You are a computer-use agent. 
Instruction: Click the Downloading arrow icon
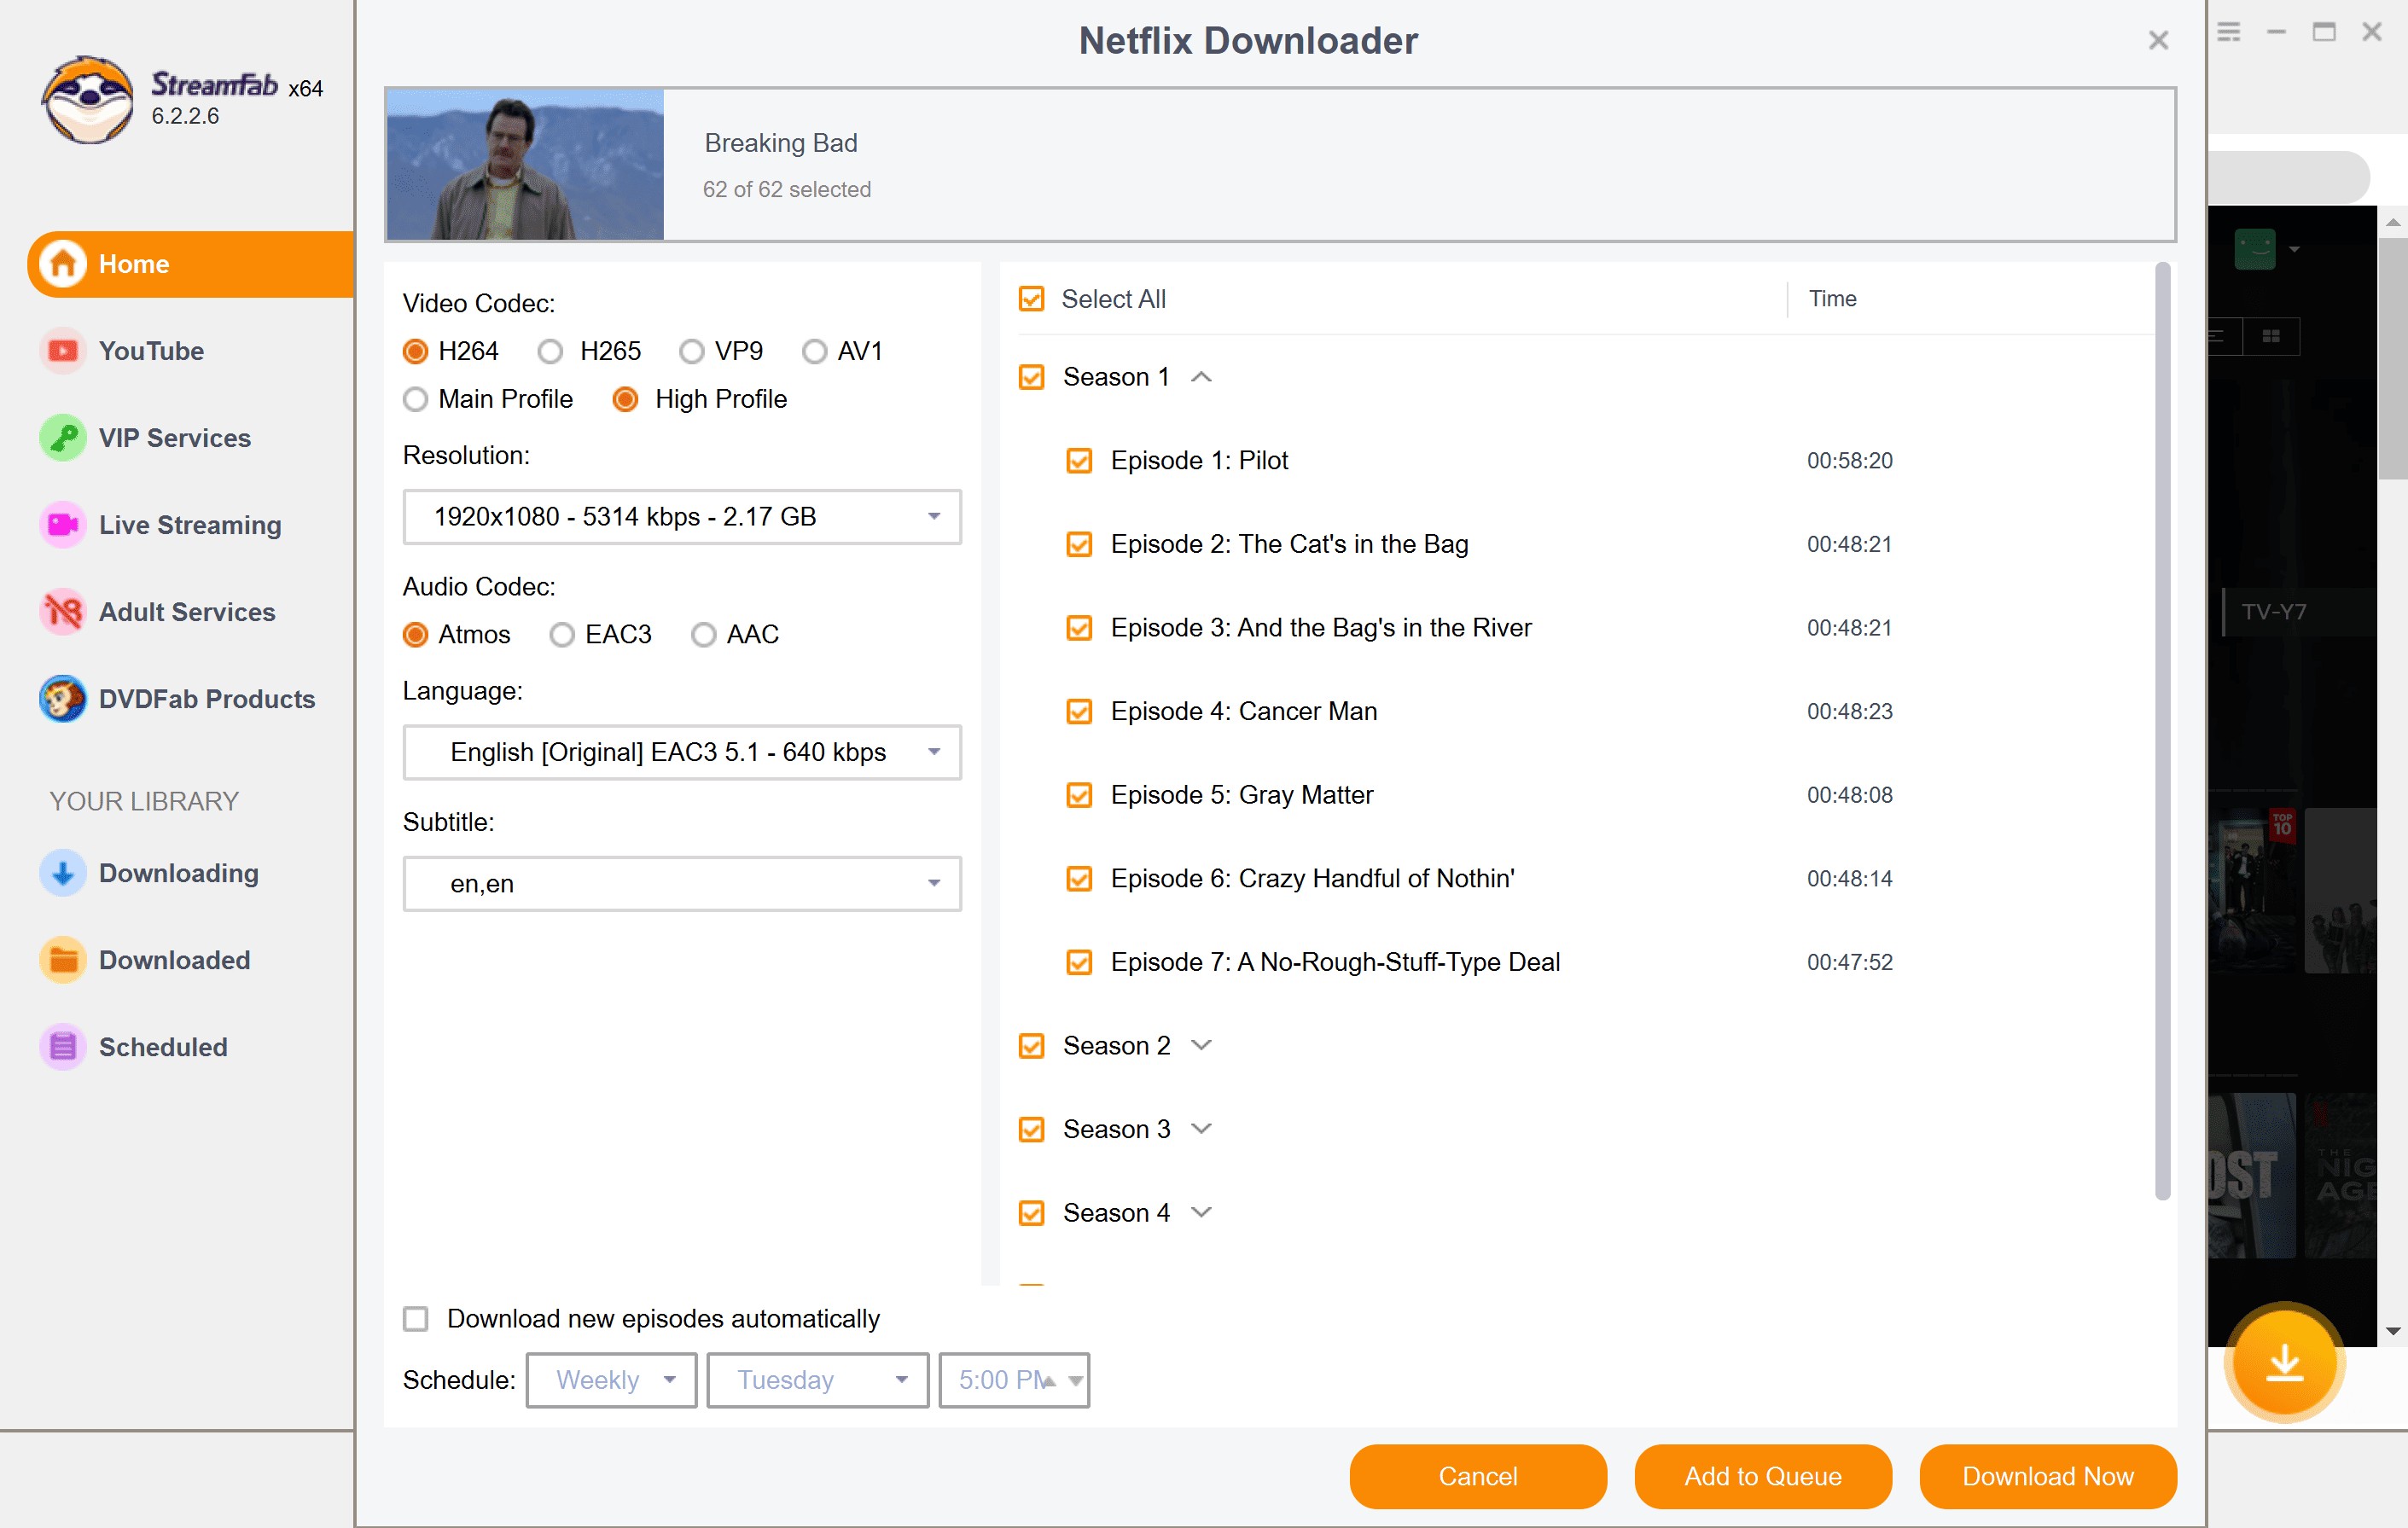coord(63,873)
